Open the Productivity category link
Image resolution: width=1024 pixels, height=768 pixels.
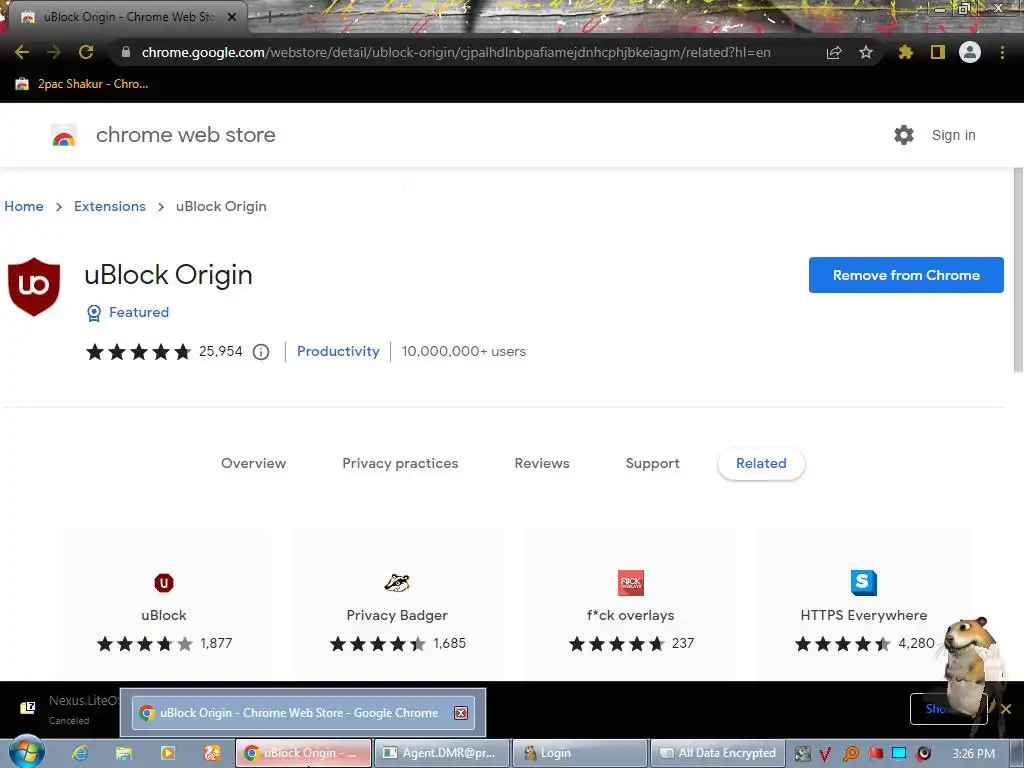coord(338,351)
